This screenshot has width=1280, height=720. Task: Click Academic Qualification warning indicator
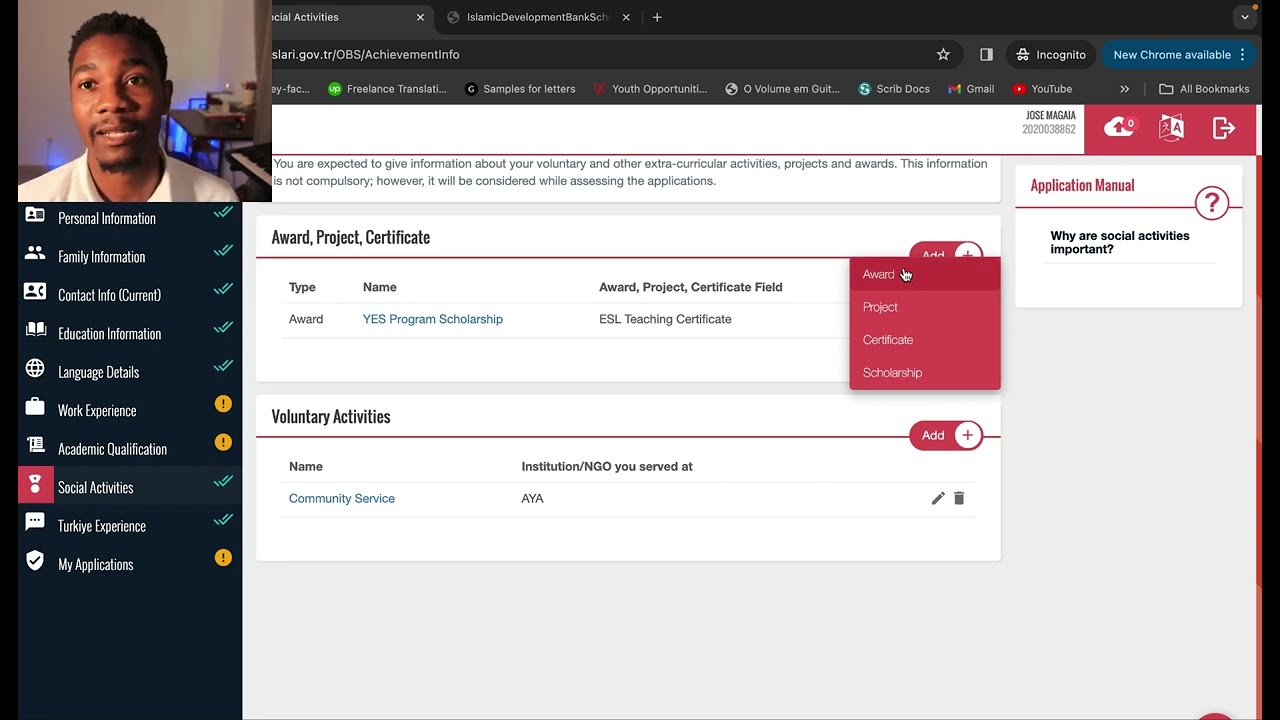point(223,442)
